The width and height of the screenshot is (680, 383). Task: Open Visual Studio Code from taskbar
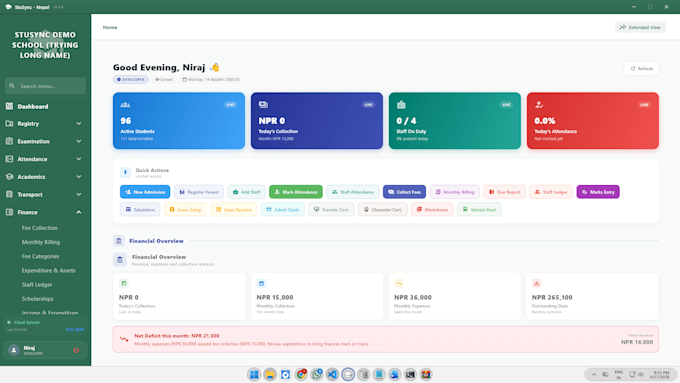pyautogui.click(x=332, y=374)
